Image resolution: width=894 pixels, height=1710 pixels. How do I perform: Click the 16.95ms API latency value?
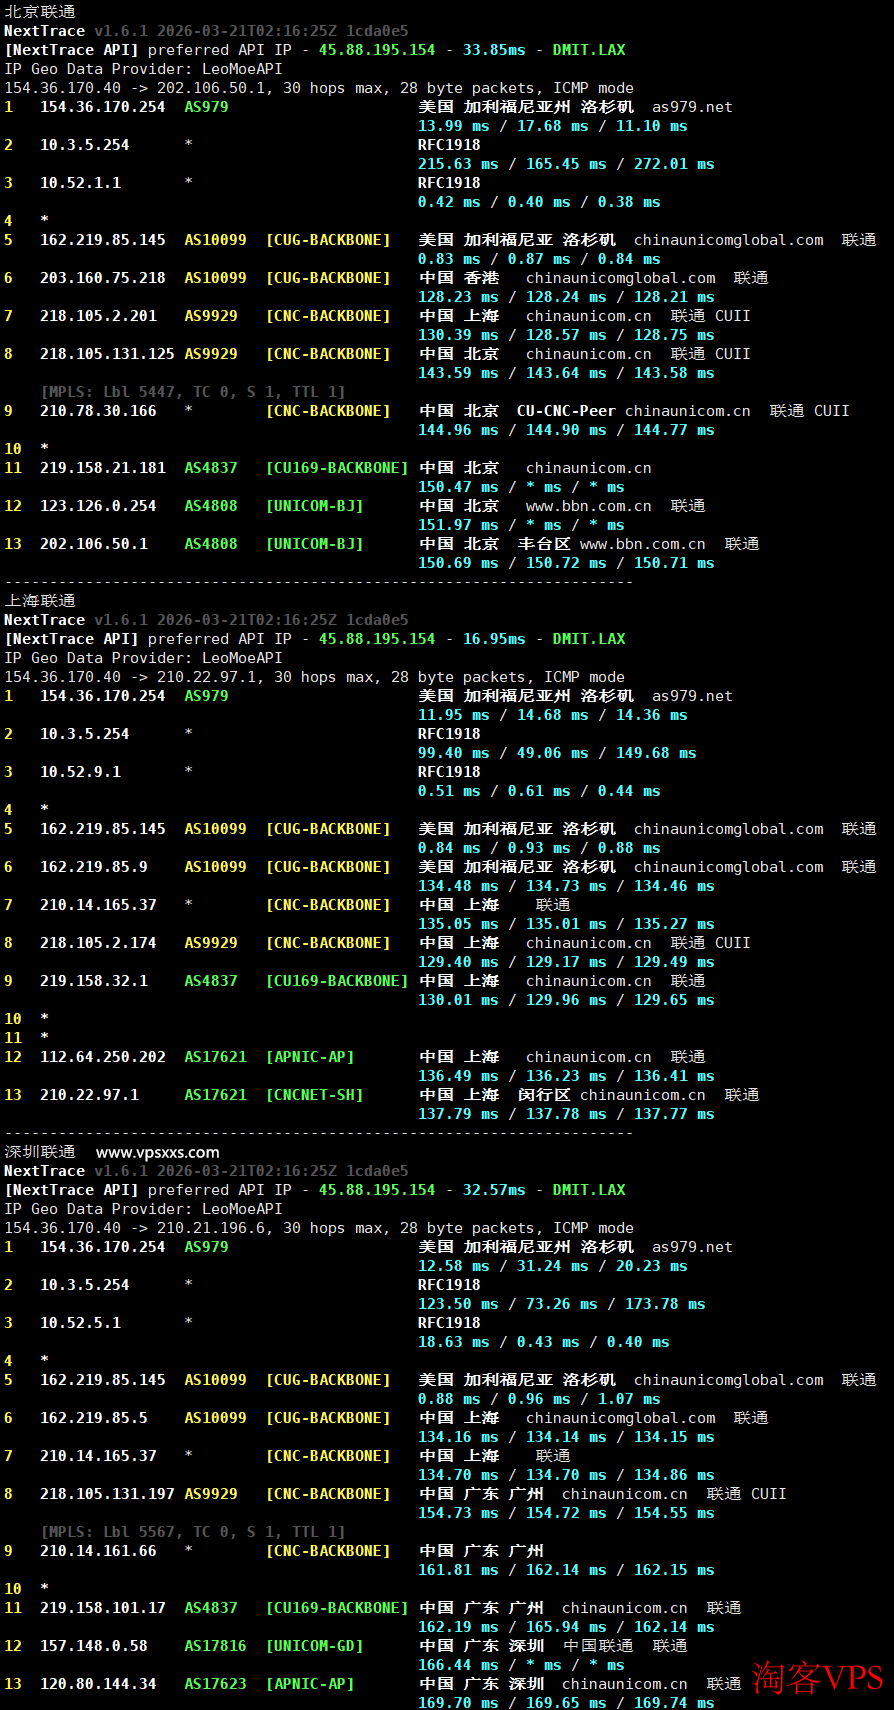tap(494, 639)
